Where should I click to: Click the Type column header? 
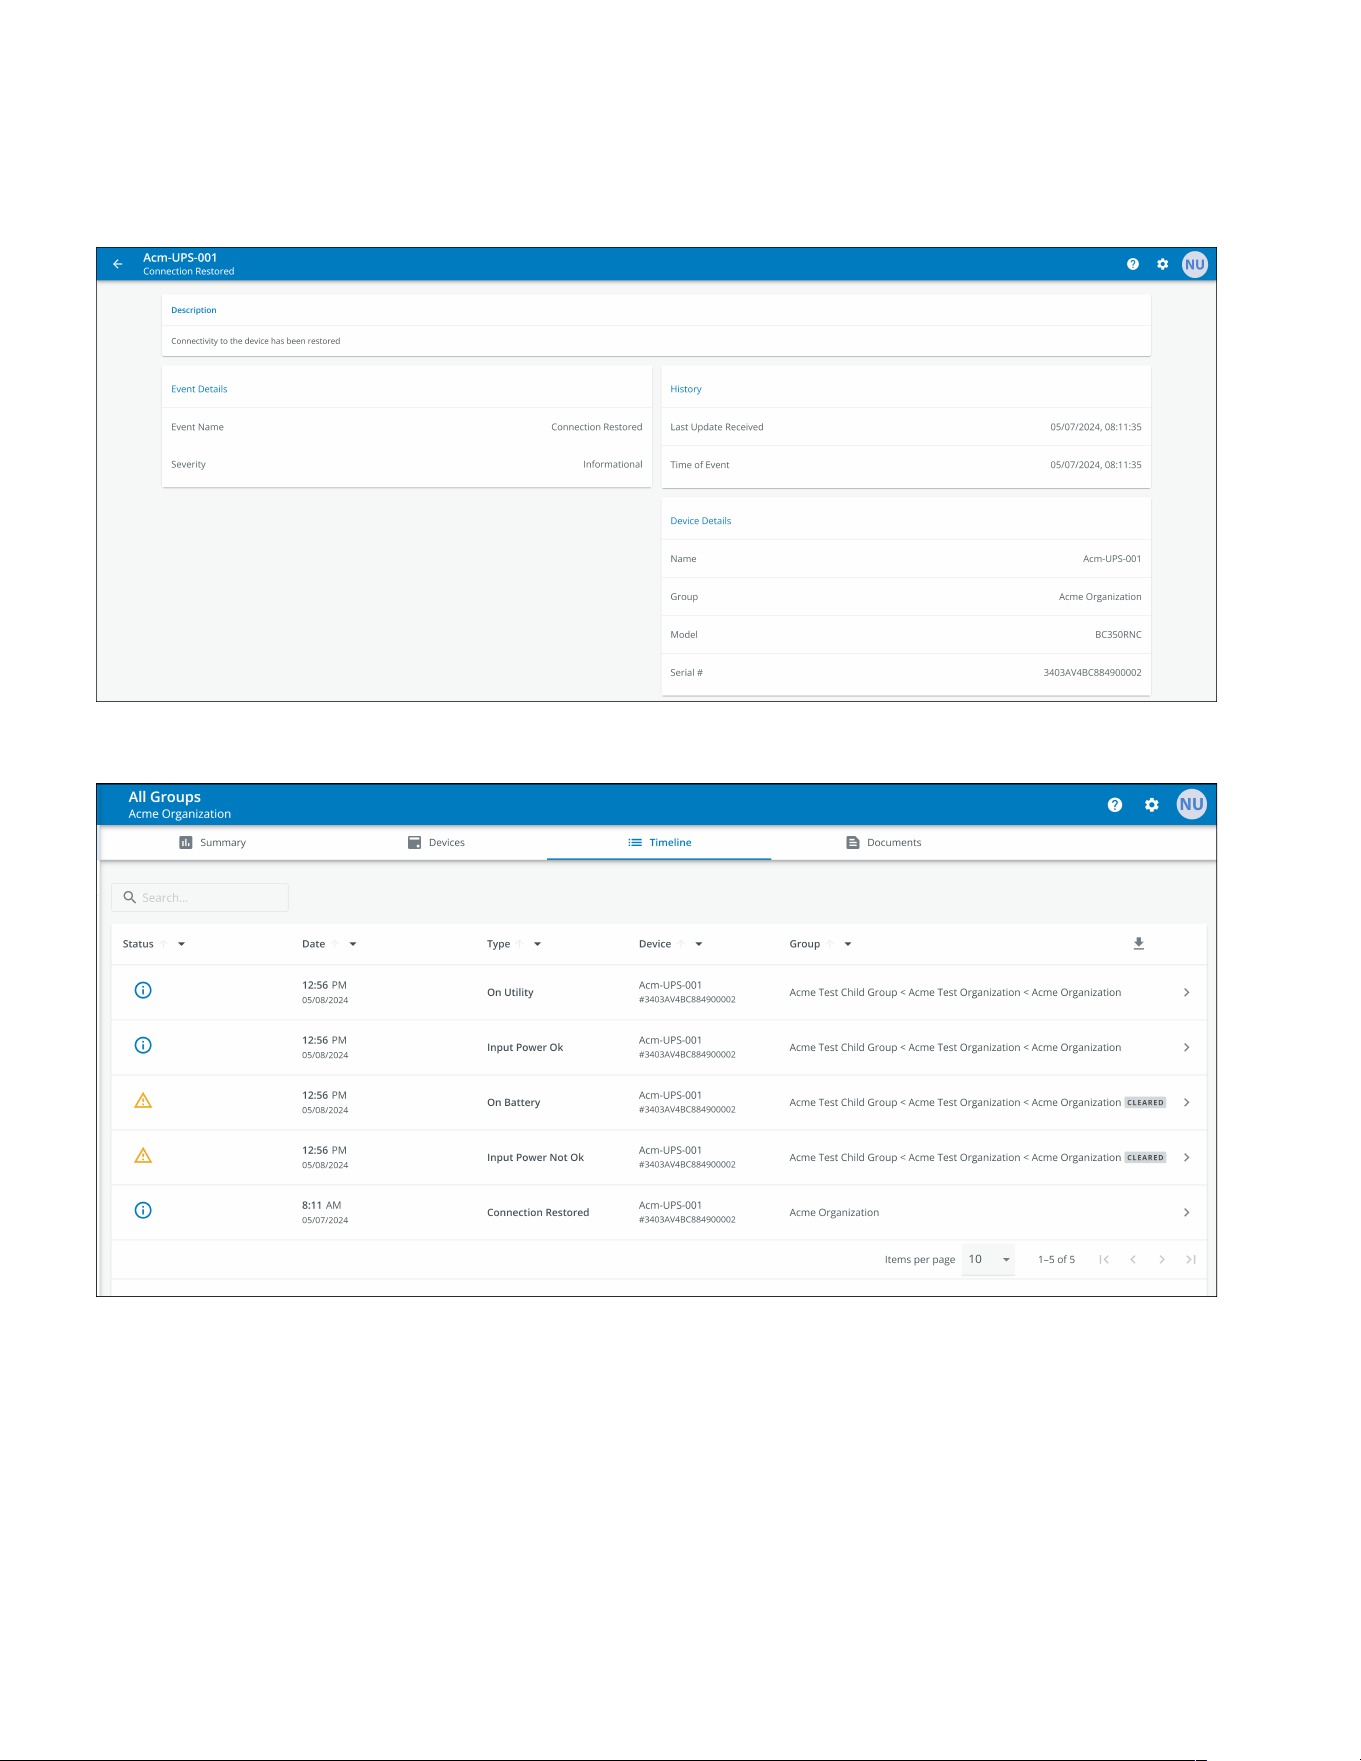click(498, 944)
